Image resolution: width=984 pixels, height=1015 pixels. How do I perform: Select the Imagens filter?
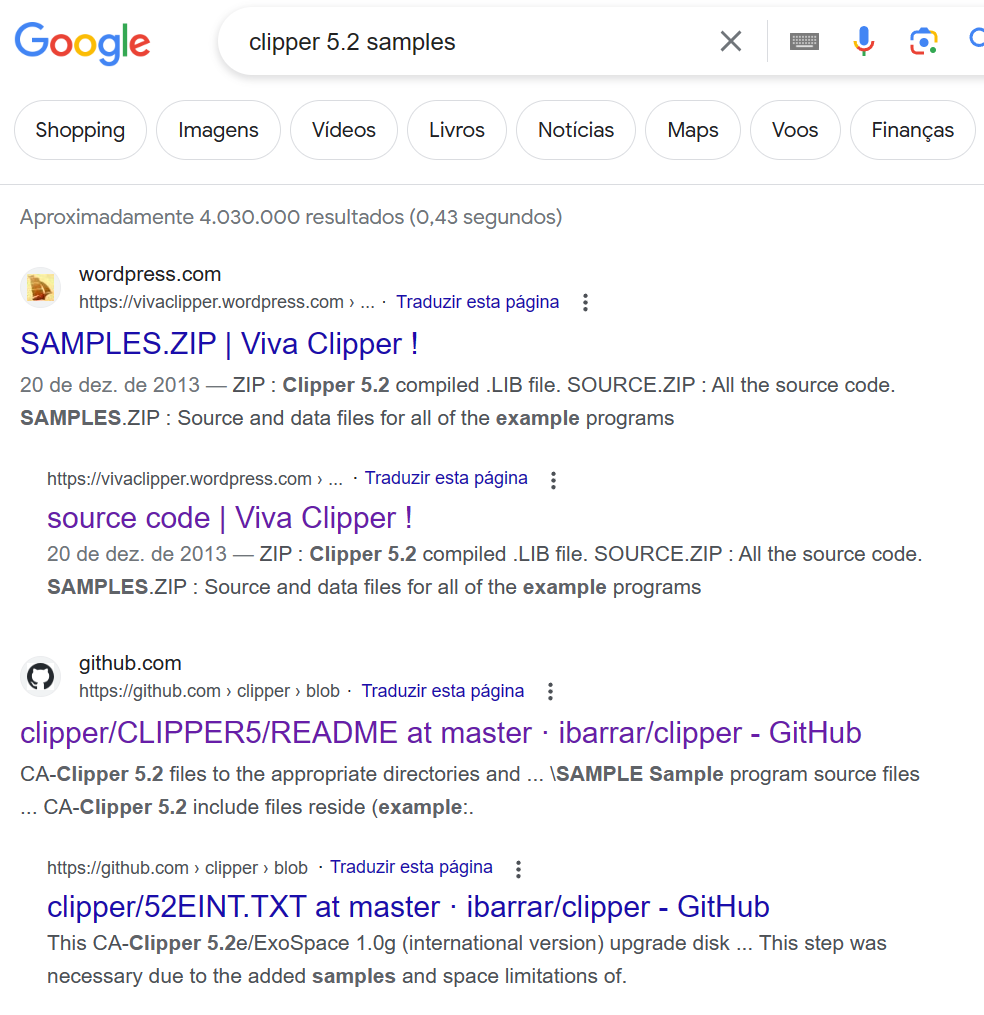[218, 130]
